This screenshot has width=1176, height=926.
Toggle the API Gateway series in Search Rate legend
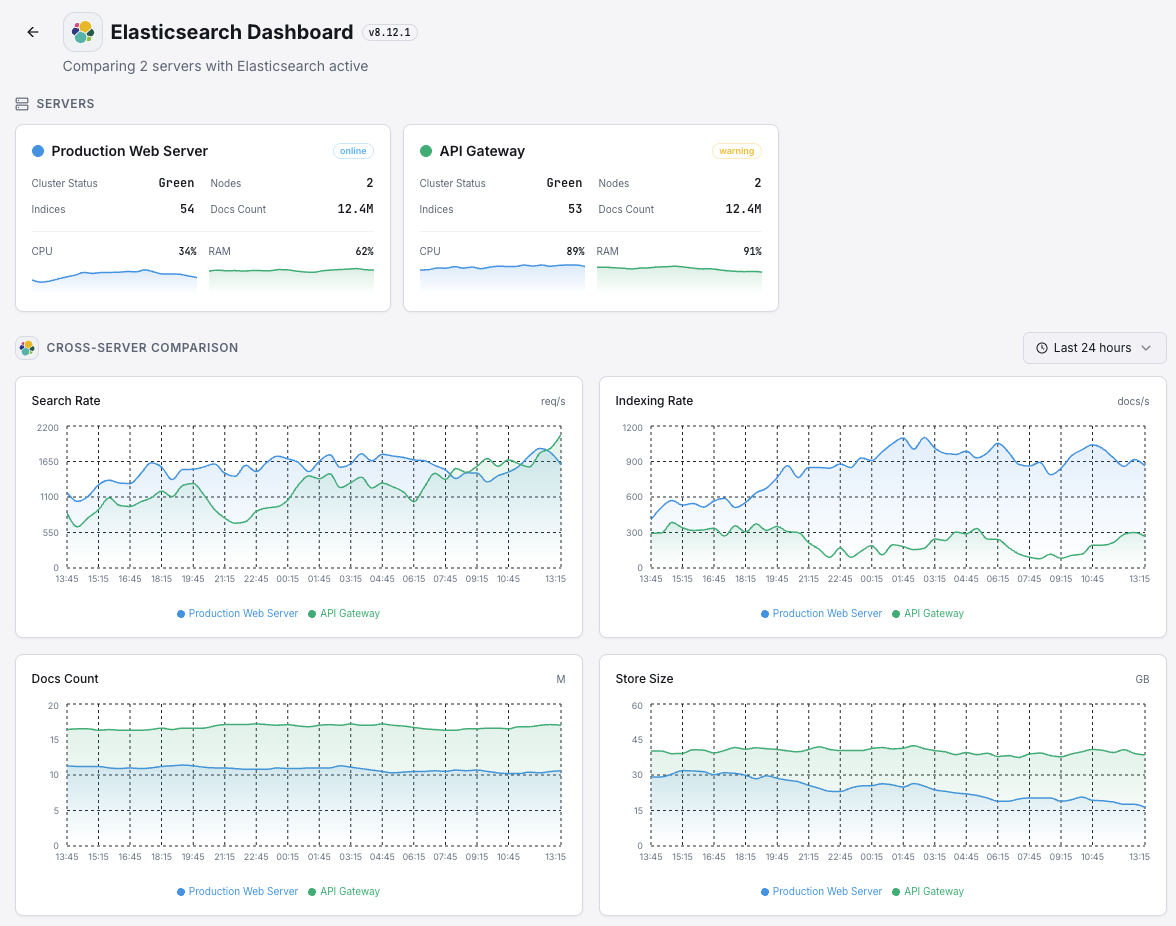pos(343,613)
